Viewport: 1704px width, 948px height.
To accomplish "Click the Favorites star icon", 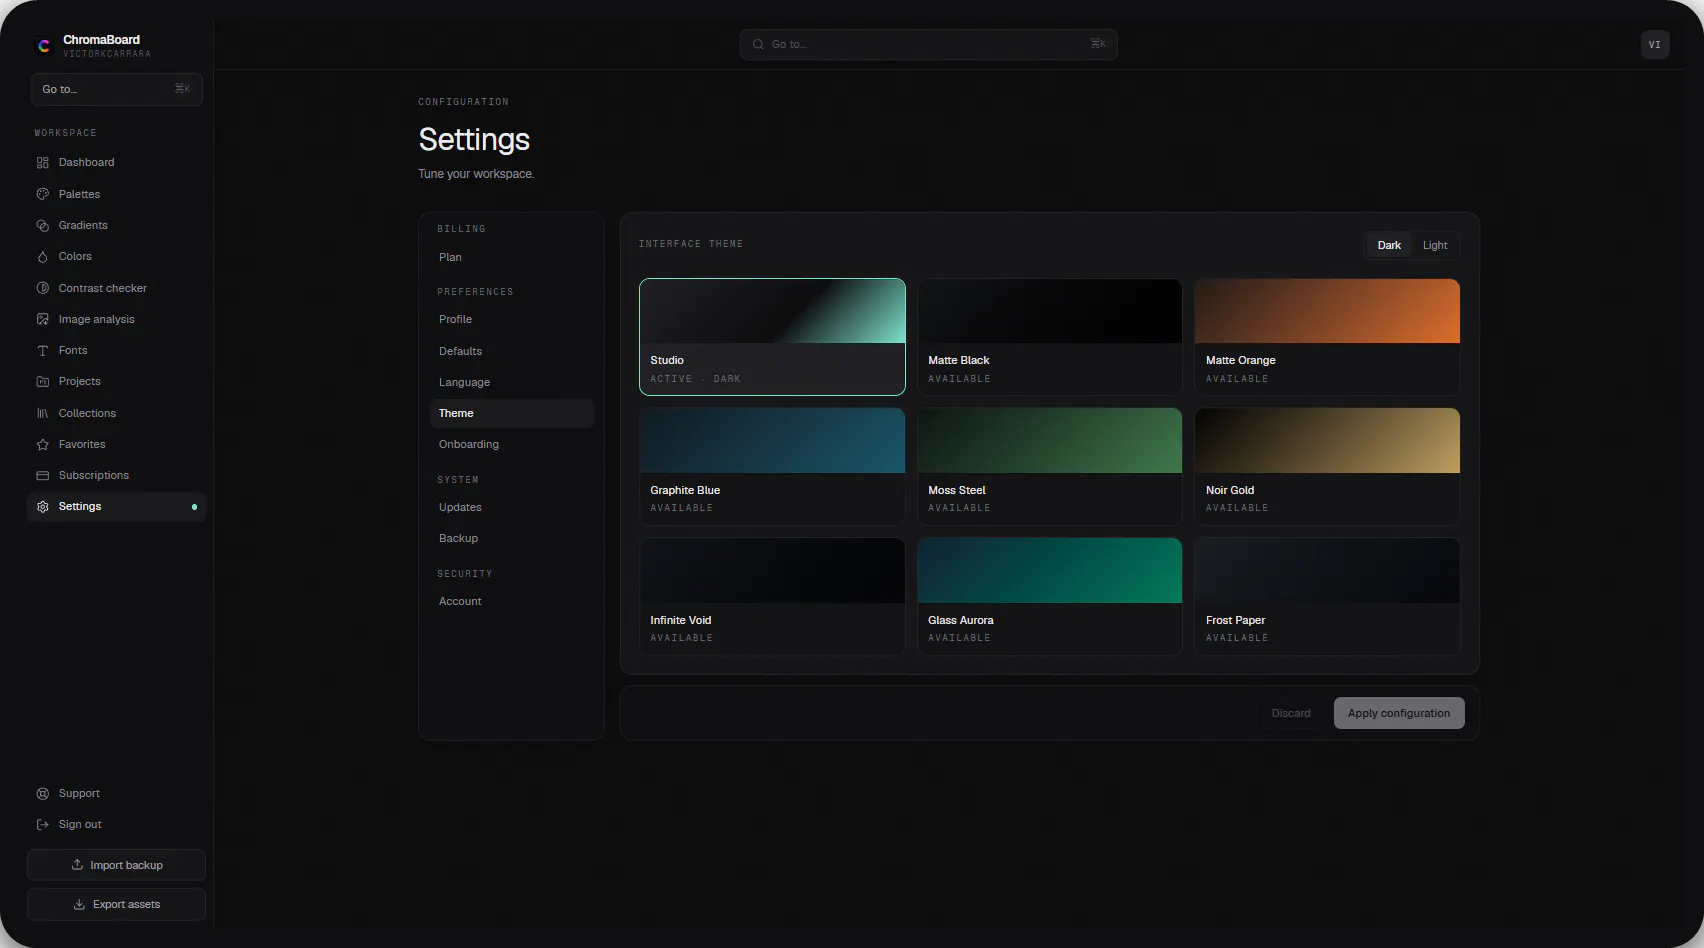I will (42, 444).
